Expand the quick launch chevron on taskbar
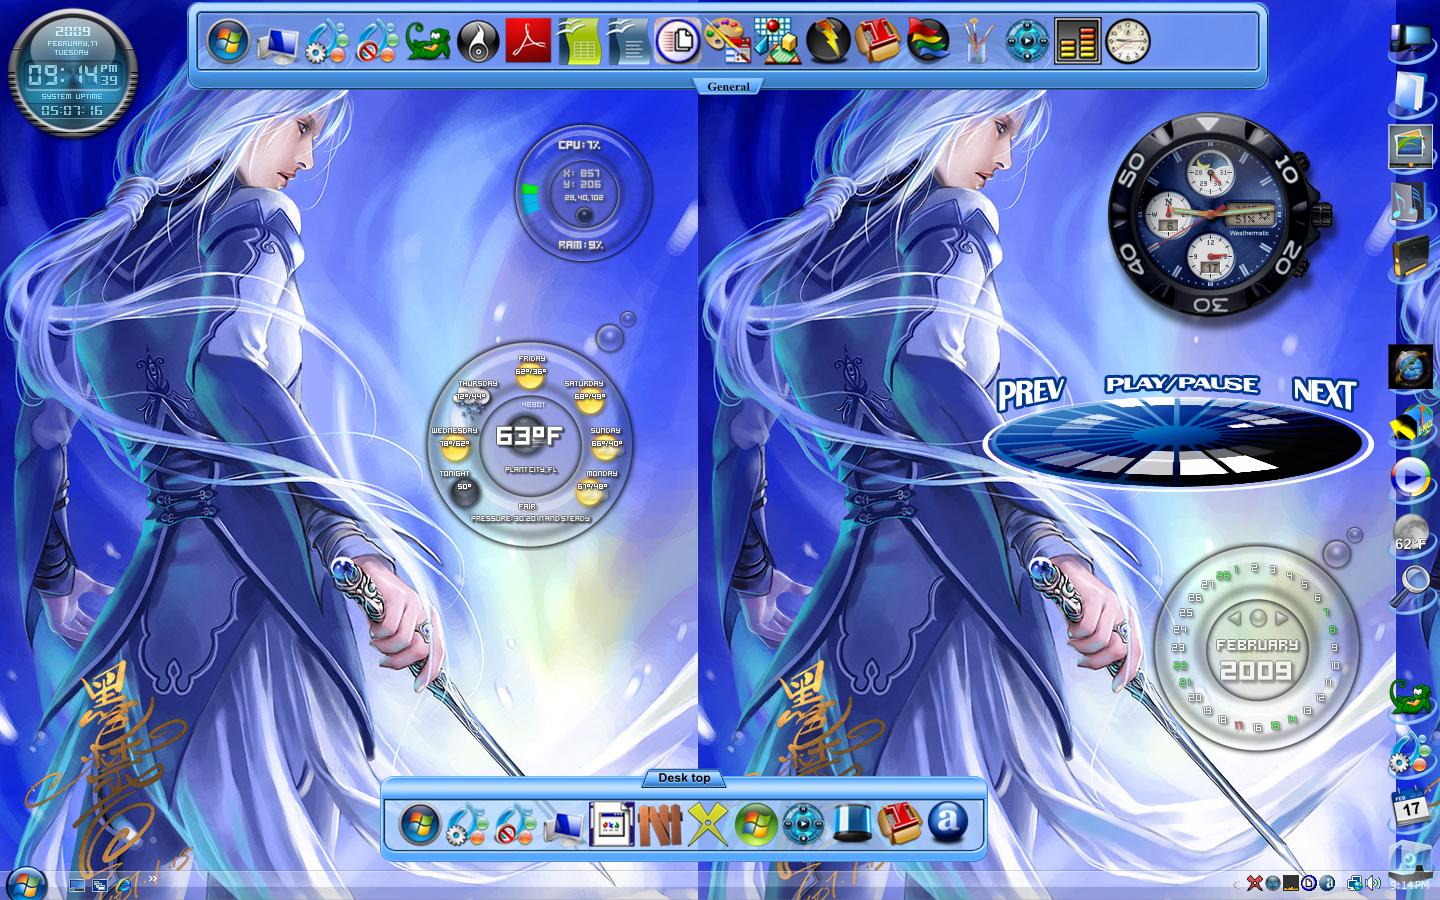The width and height of the screenshot is (1440, 900). [154, 879]
